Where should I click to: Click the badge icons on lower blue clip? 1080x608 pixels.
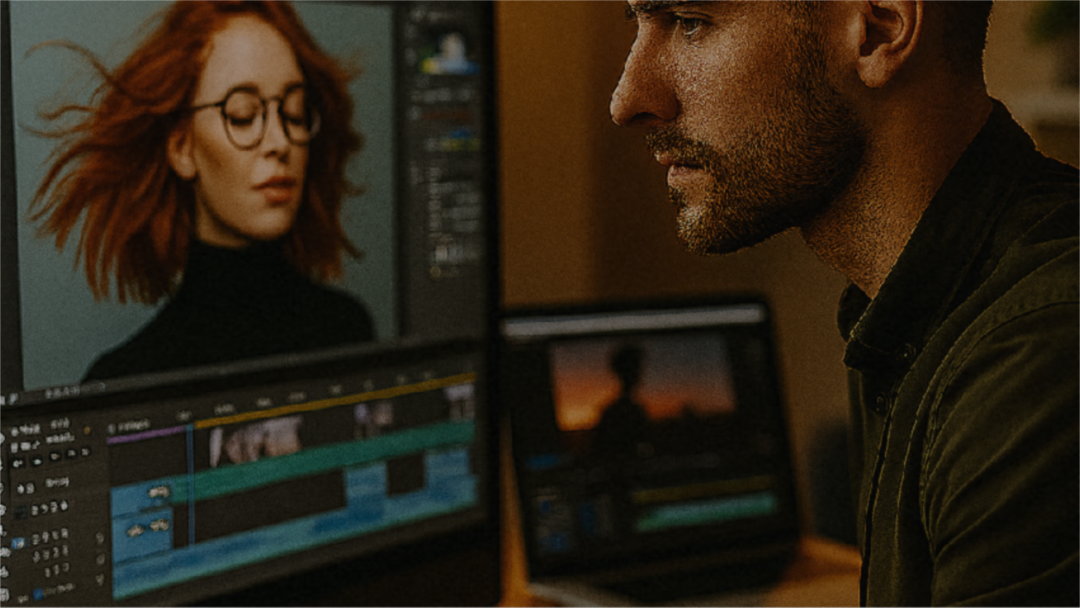coord(148,526)
